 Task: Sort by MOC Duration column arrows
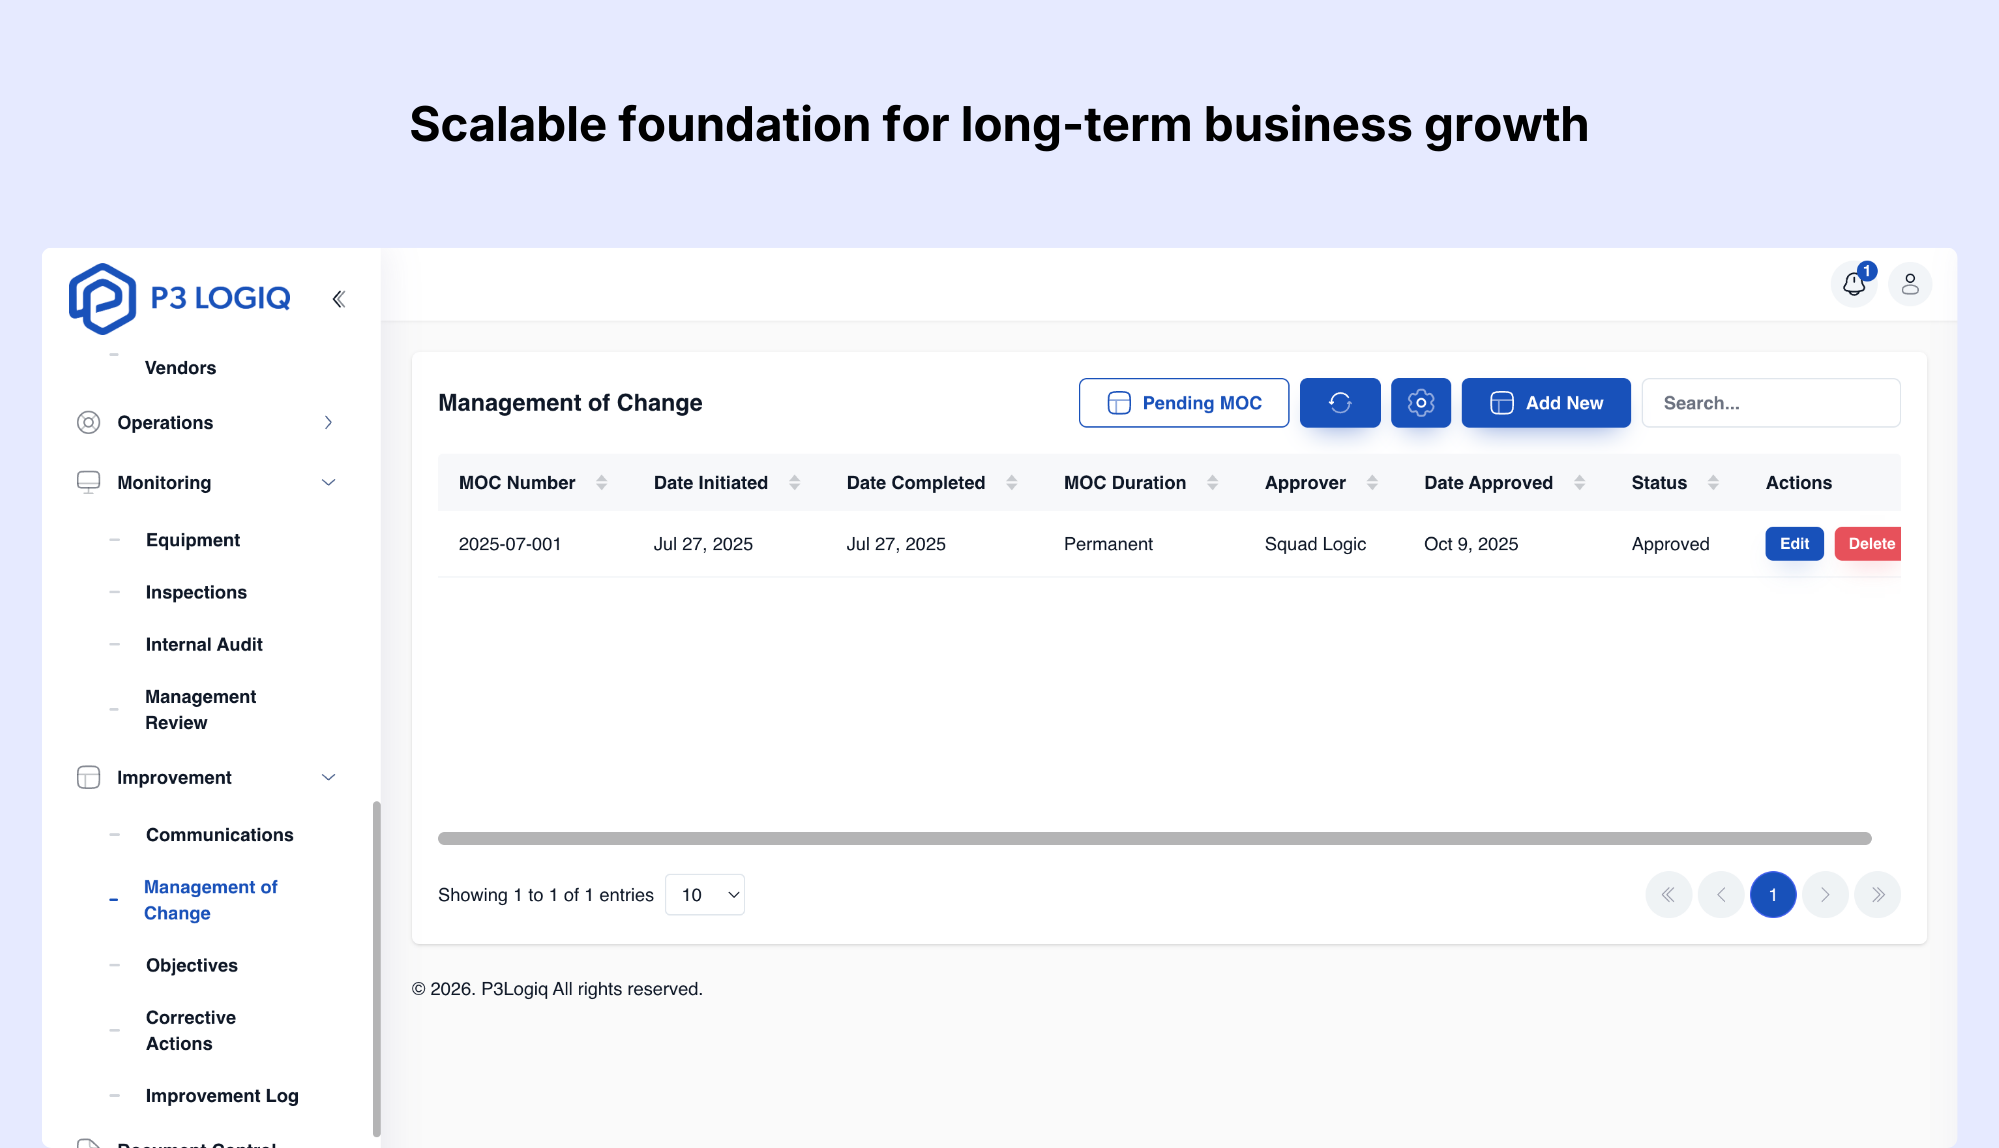(1212, 483)
